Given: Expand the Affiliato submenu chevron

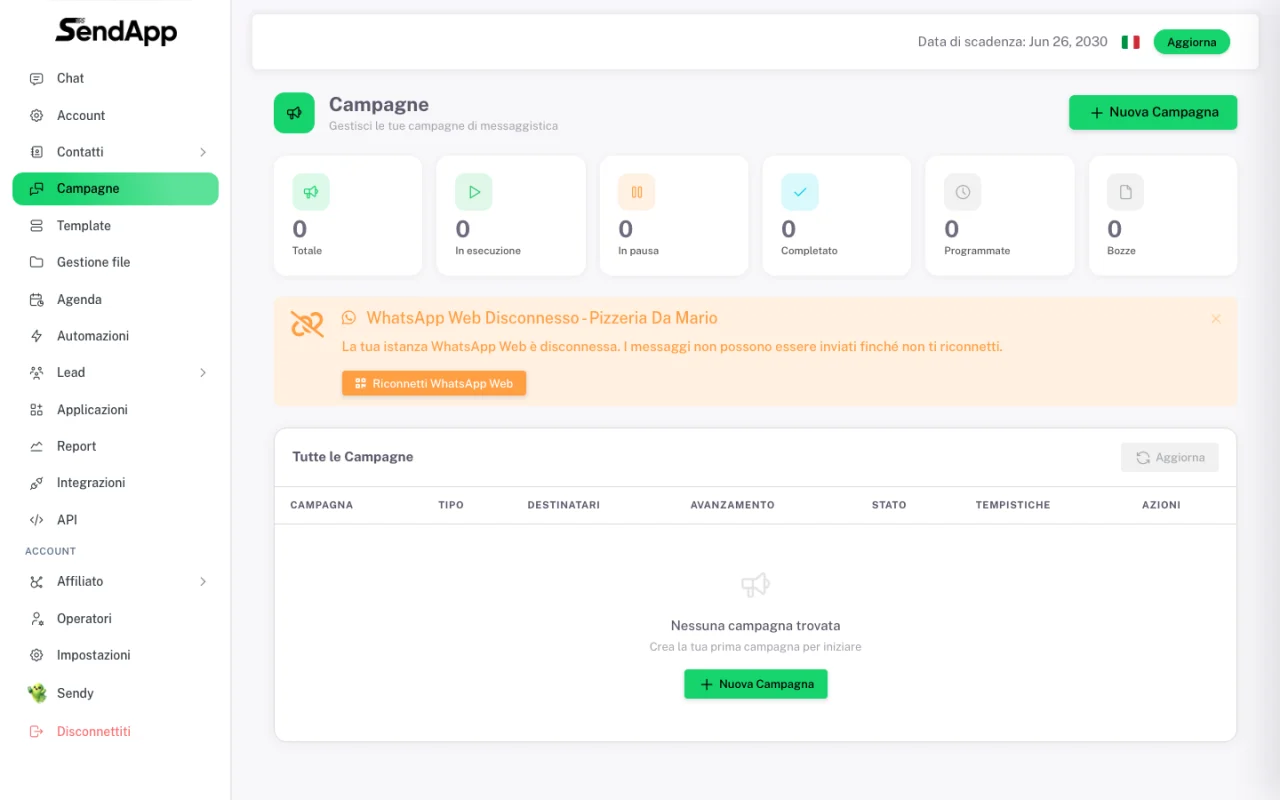Looking at the screenshot, I should click(203, 581).
